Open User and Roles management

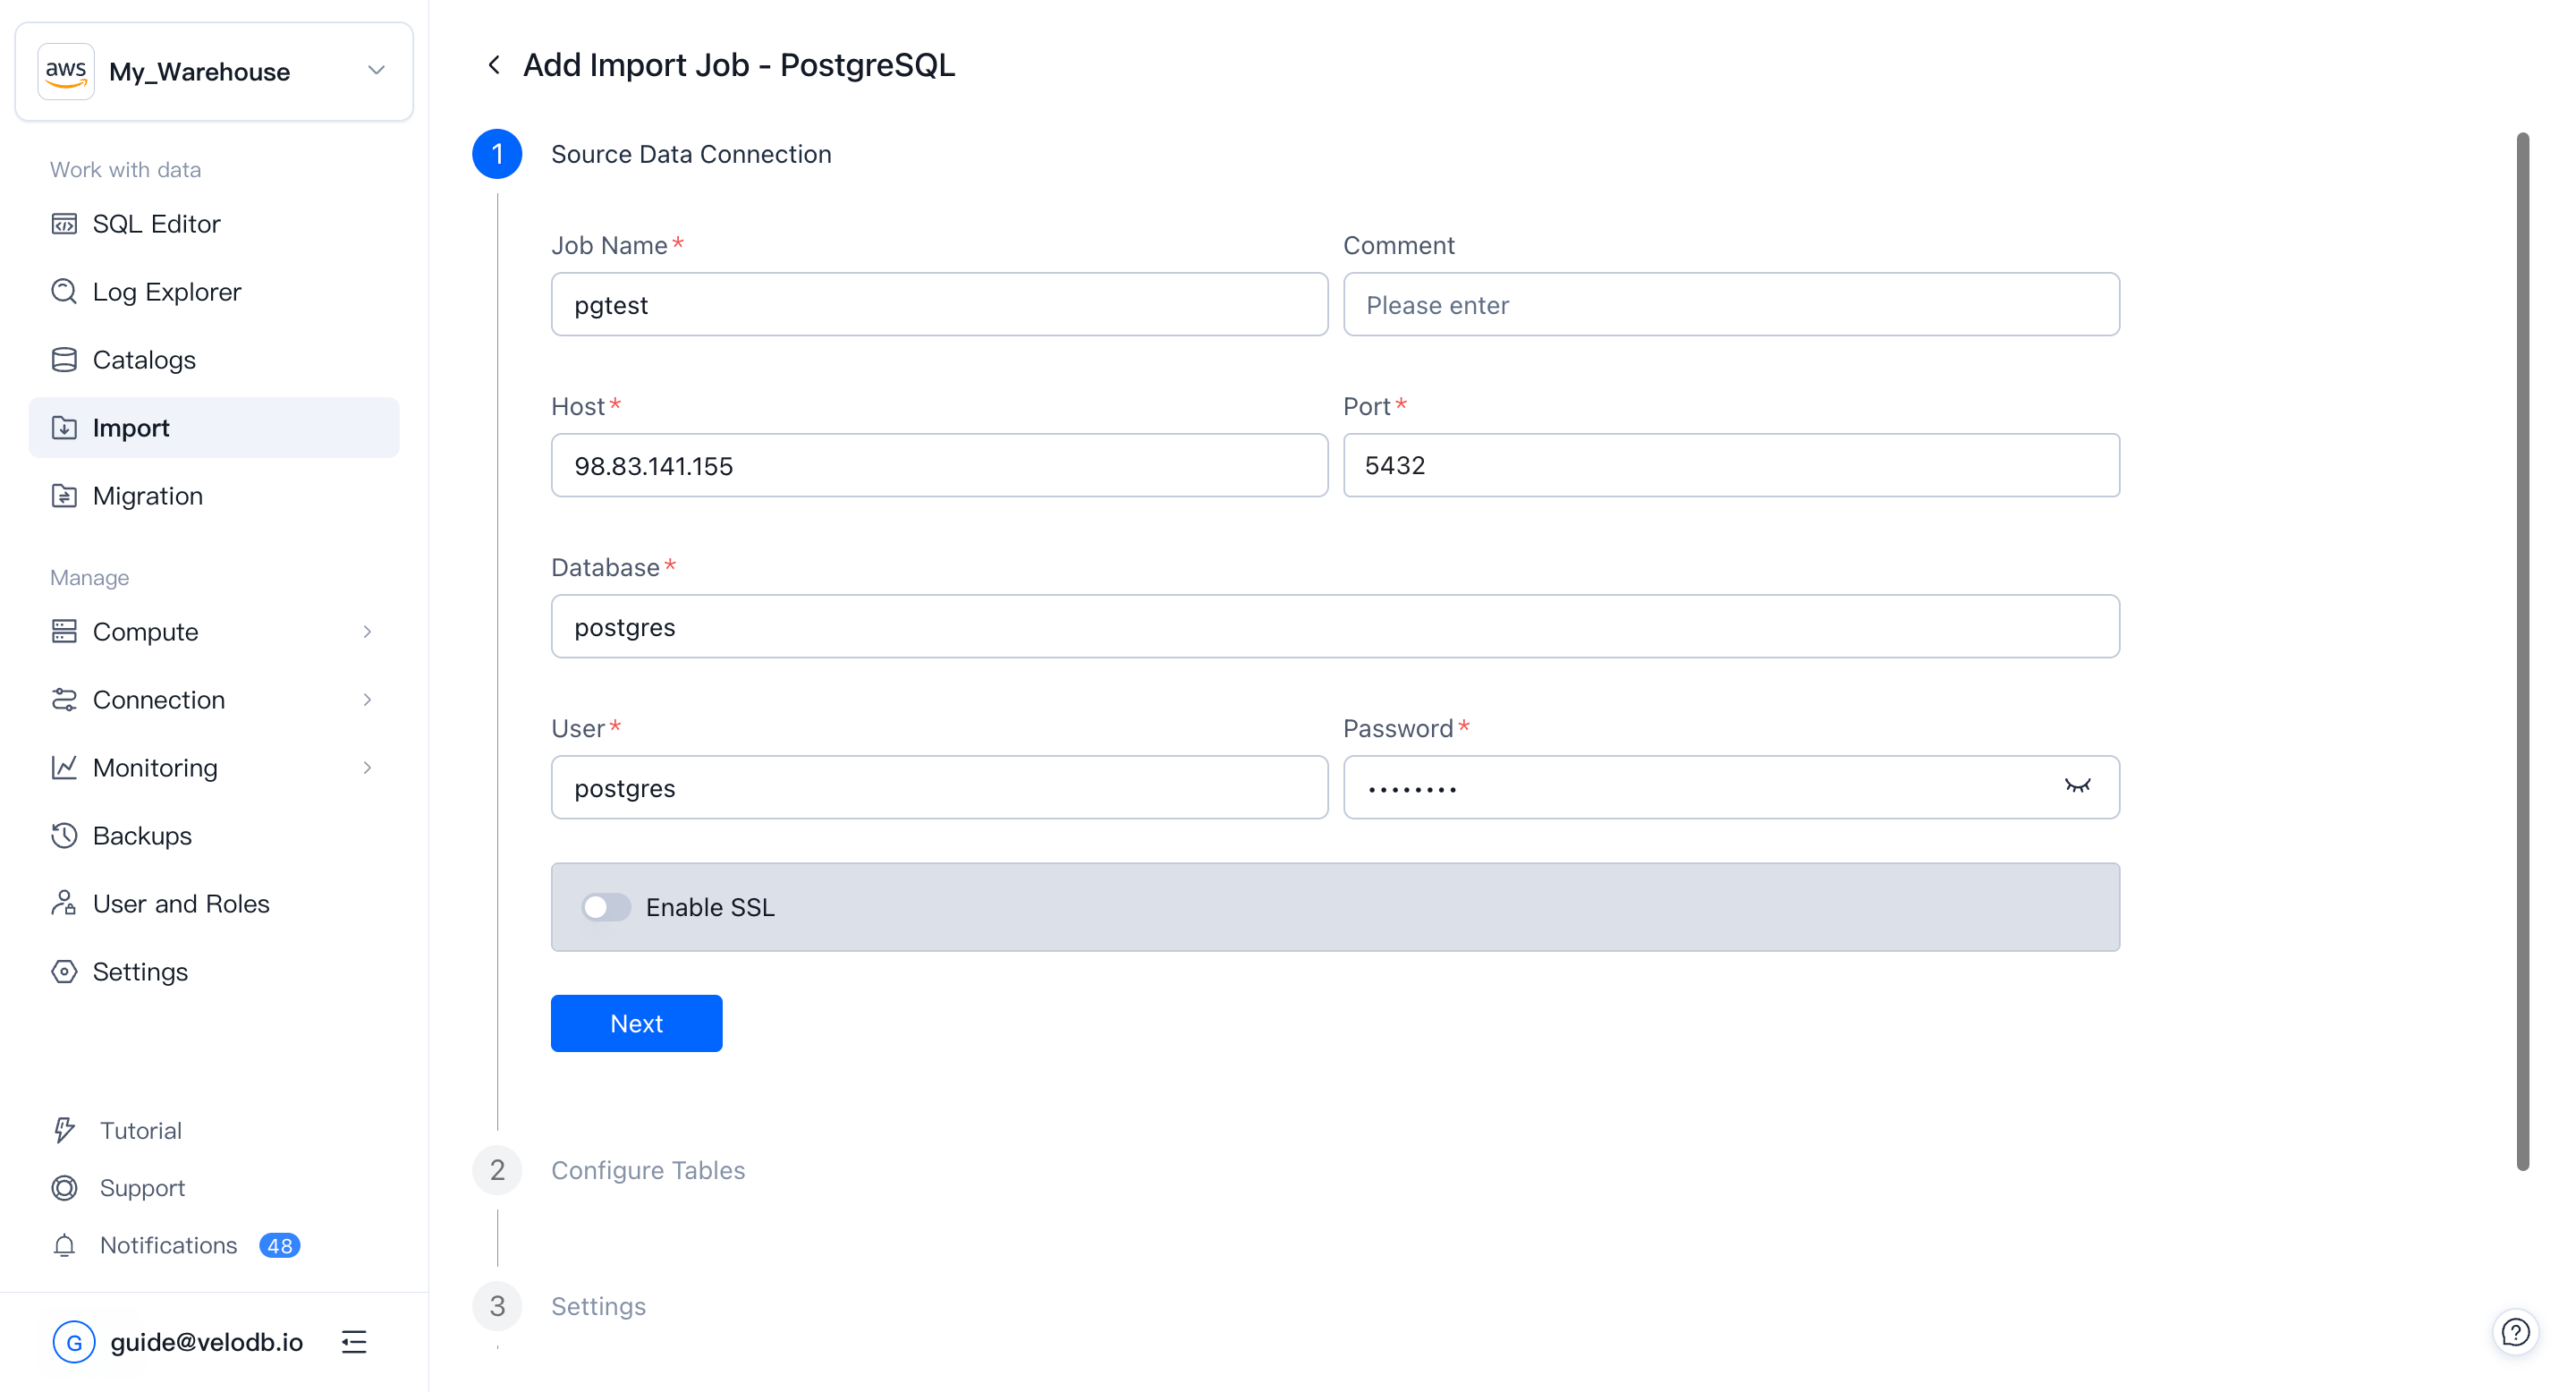[x=180, y=903]
